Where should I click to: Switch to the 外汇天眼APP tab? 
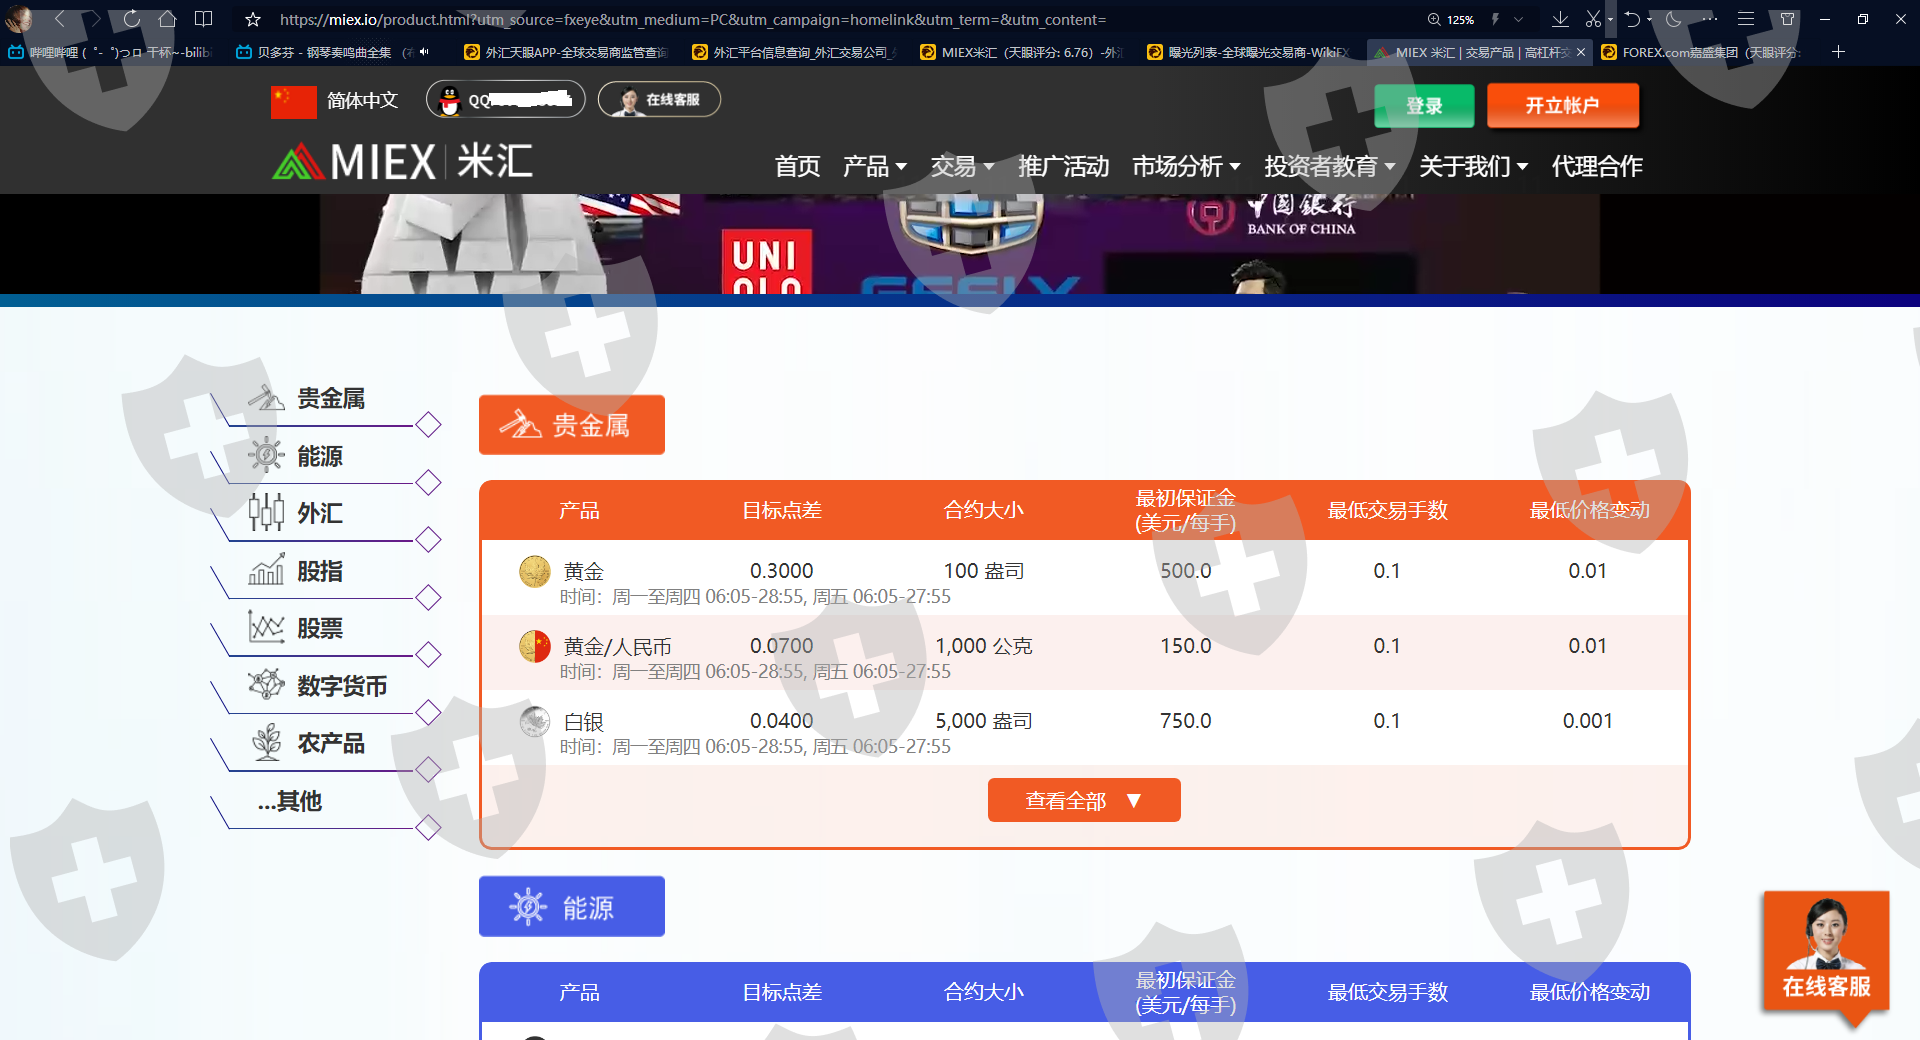tap(565, 52)
